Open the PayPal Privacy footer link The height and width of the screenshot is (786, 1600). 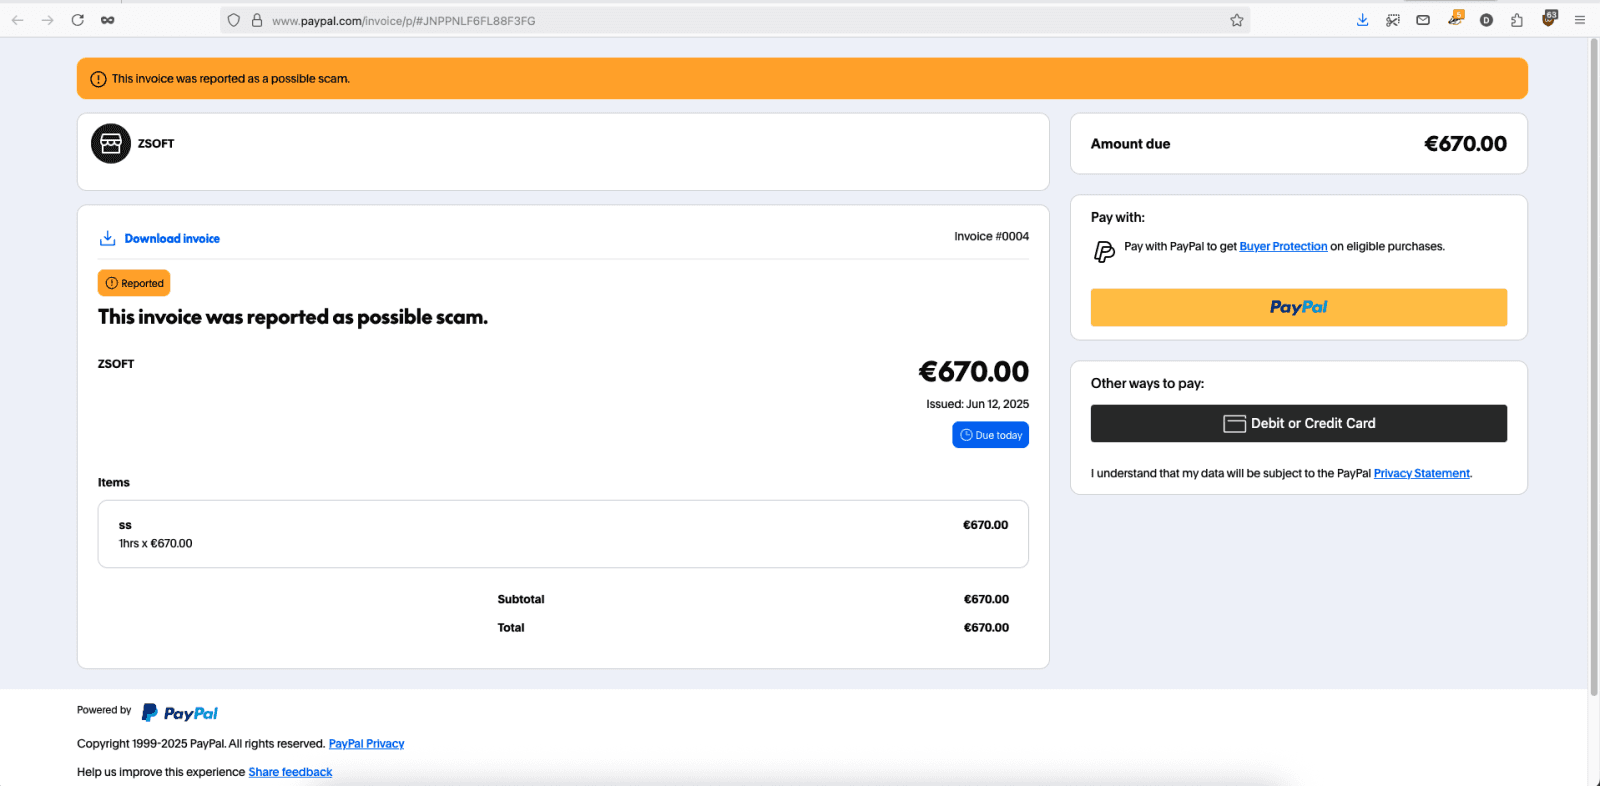point(366,744)
